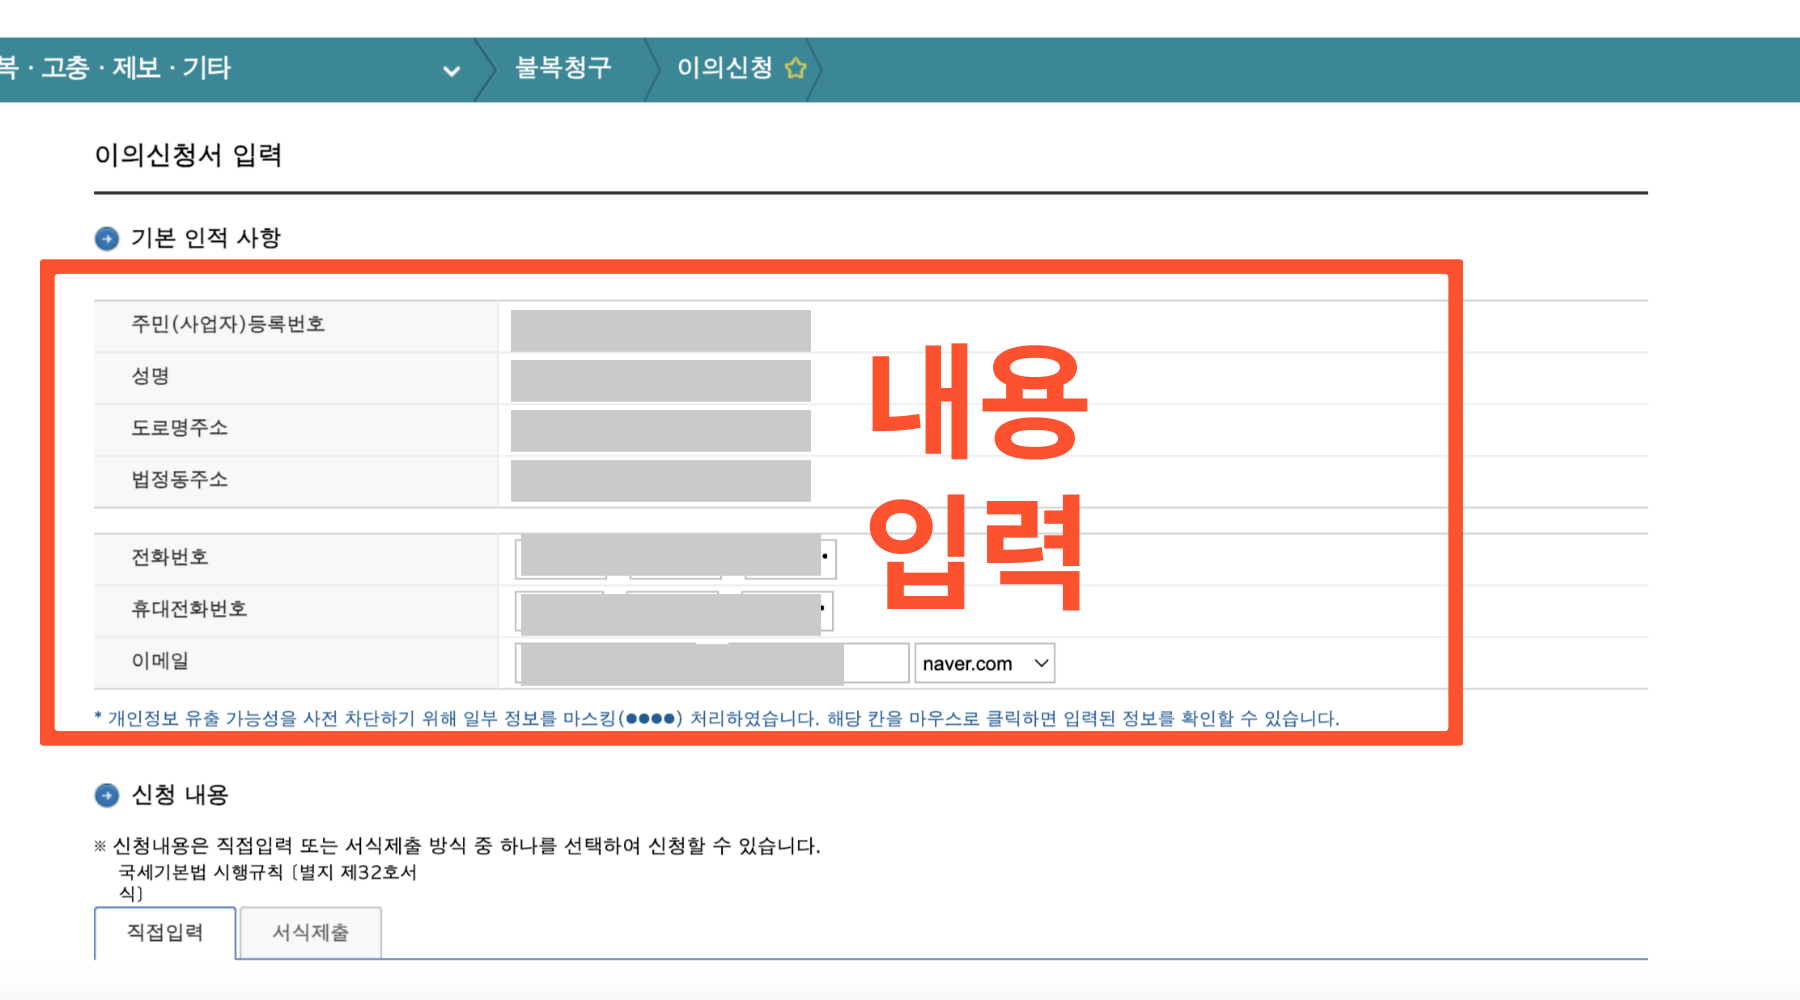
Task: Toggle the favorite star next to 이의신청
Action: tap(795, 67)
